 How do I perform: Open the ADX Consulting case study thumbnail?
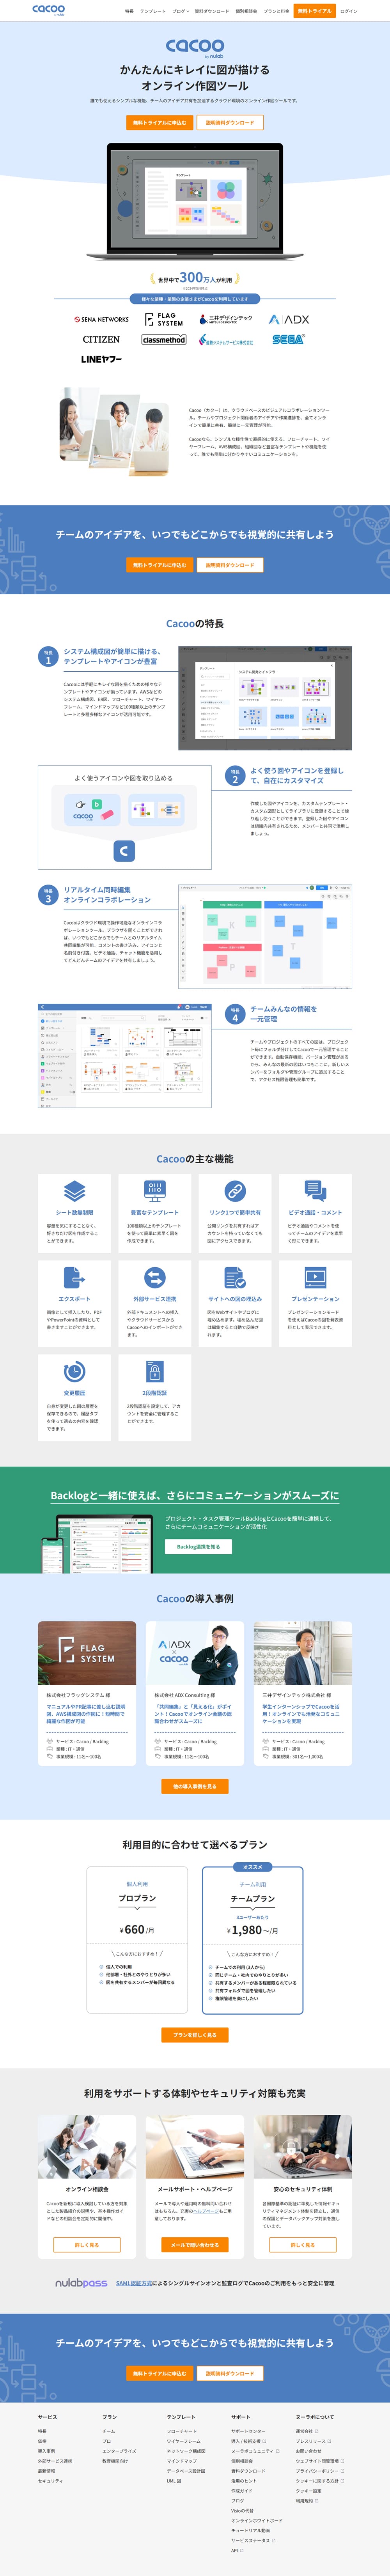195,1653
